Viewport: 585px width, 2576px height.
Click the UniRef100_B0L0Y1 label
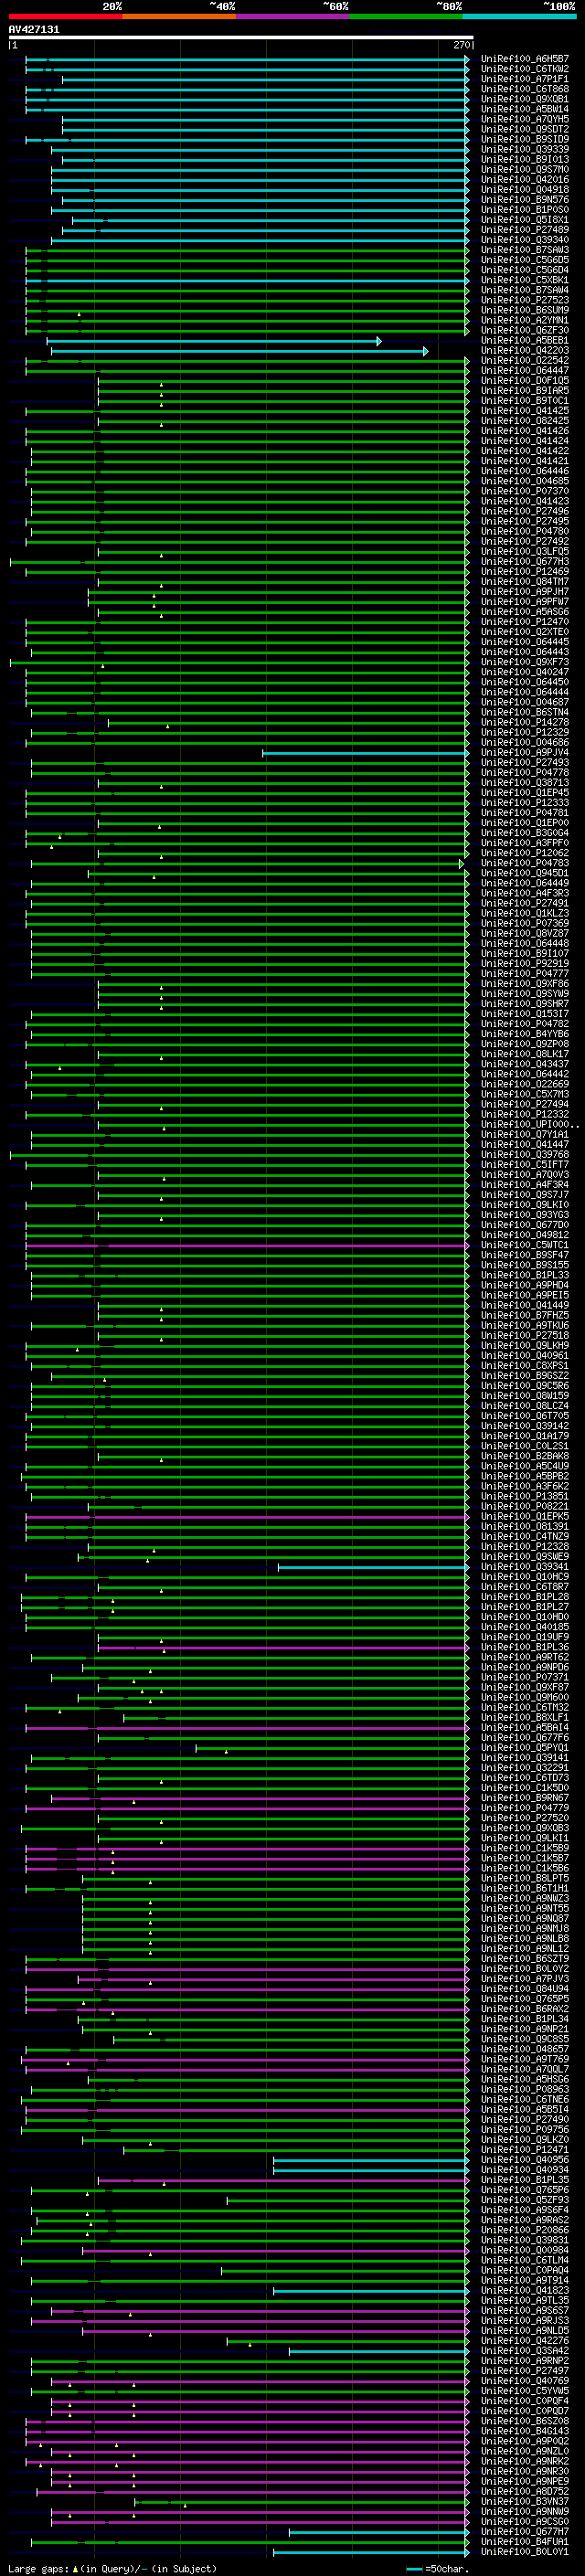tap(525, 2551)
